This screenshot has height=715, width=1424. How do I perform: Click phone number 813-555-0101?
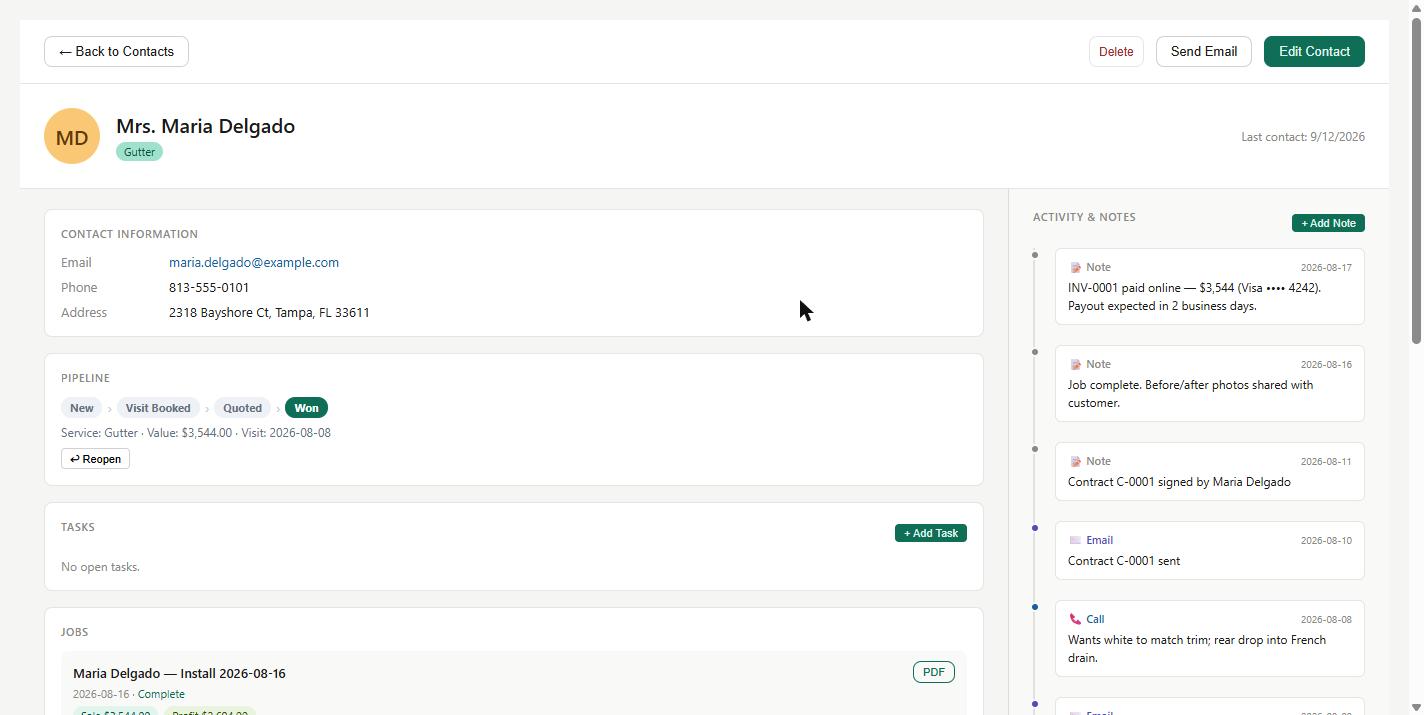coord(209,288)
